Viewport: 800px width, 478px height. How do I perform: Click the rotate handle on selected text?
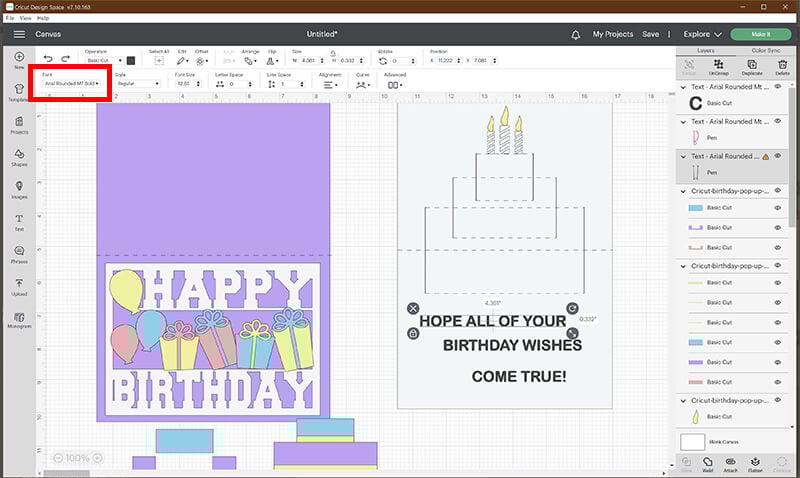572,308
